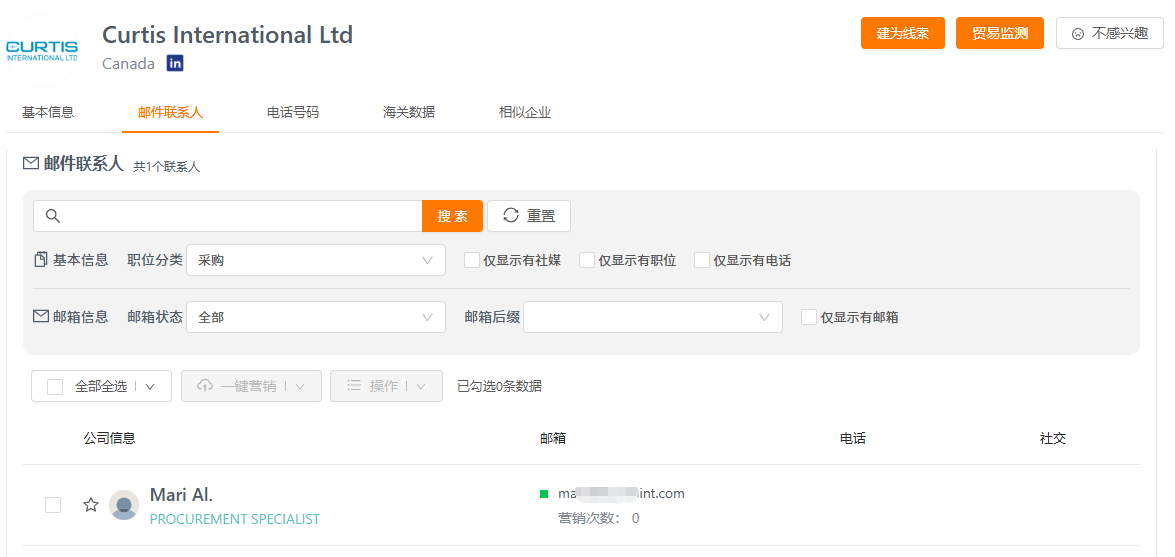Click the Canada country label
The image size is (1175, 557).
tap(128, 64)
